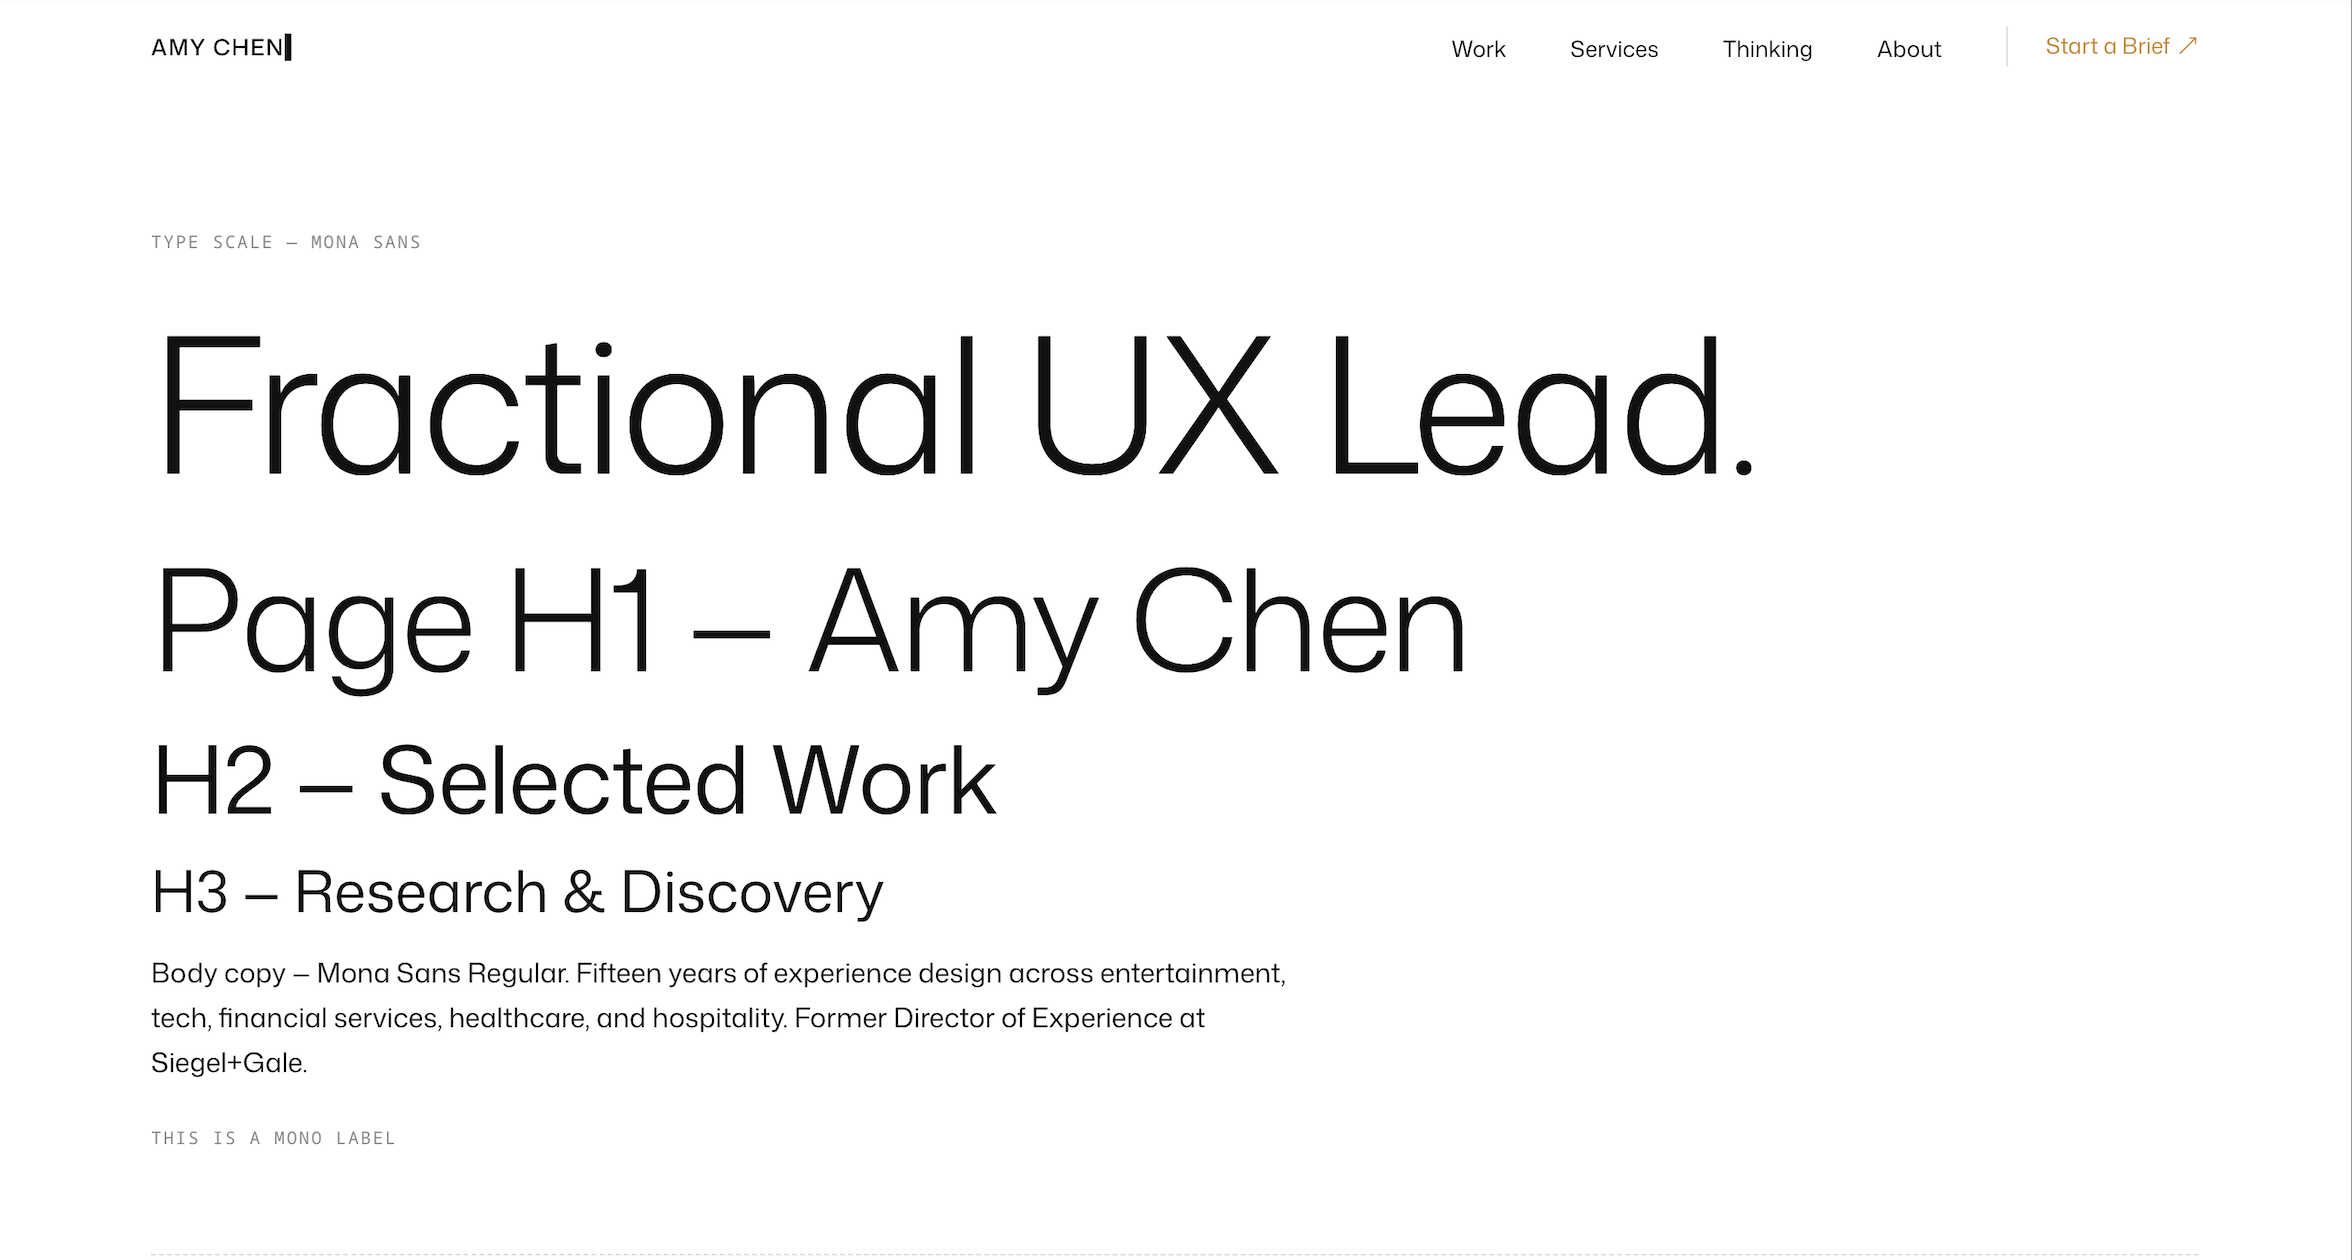Image resolution: width=2352 pixels, height=1260 pixels.
Task: Click the H2 — Selected Work heading
Action: 575,780
